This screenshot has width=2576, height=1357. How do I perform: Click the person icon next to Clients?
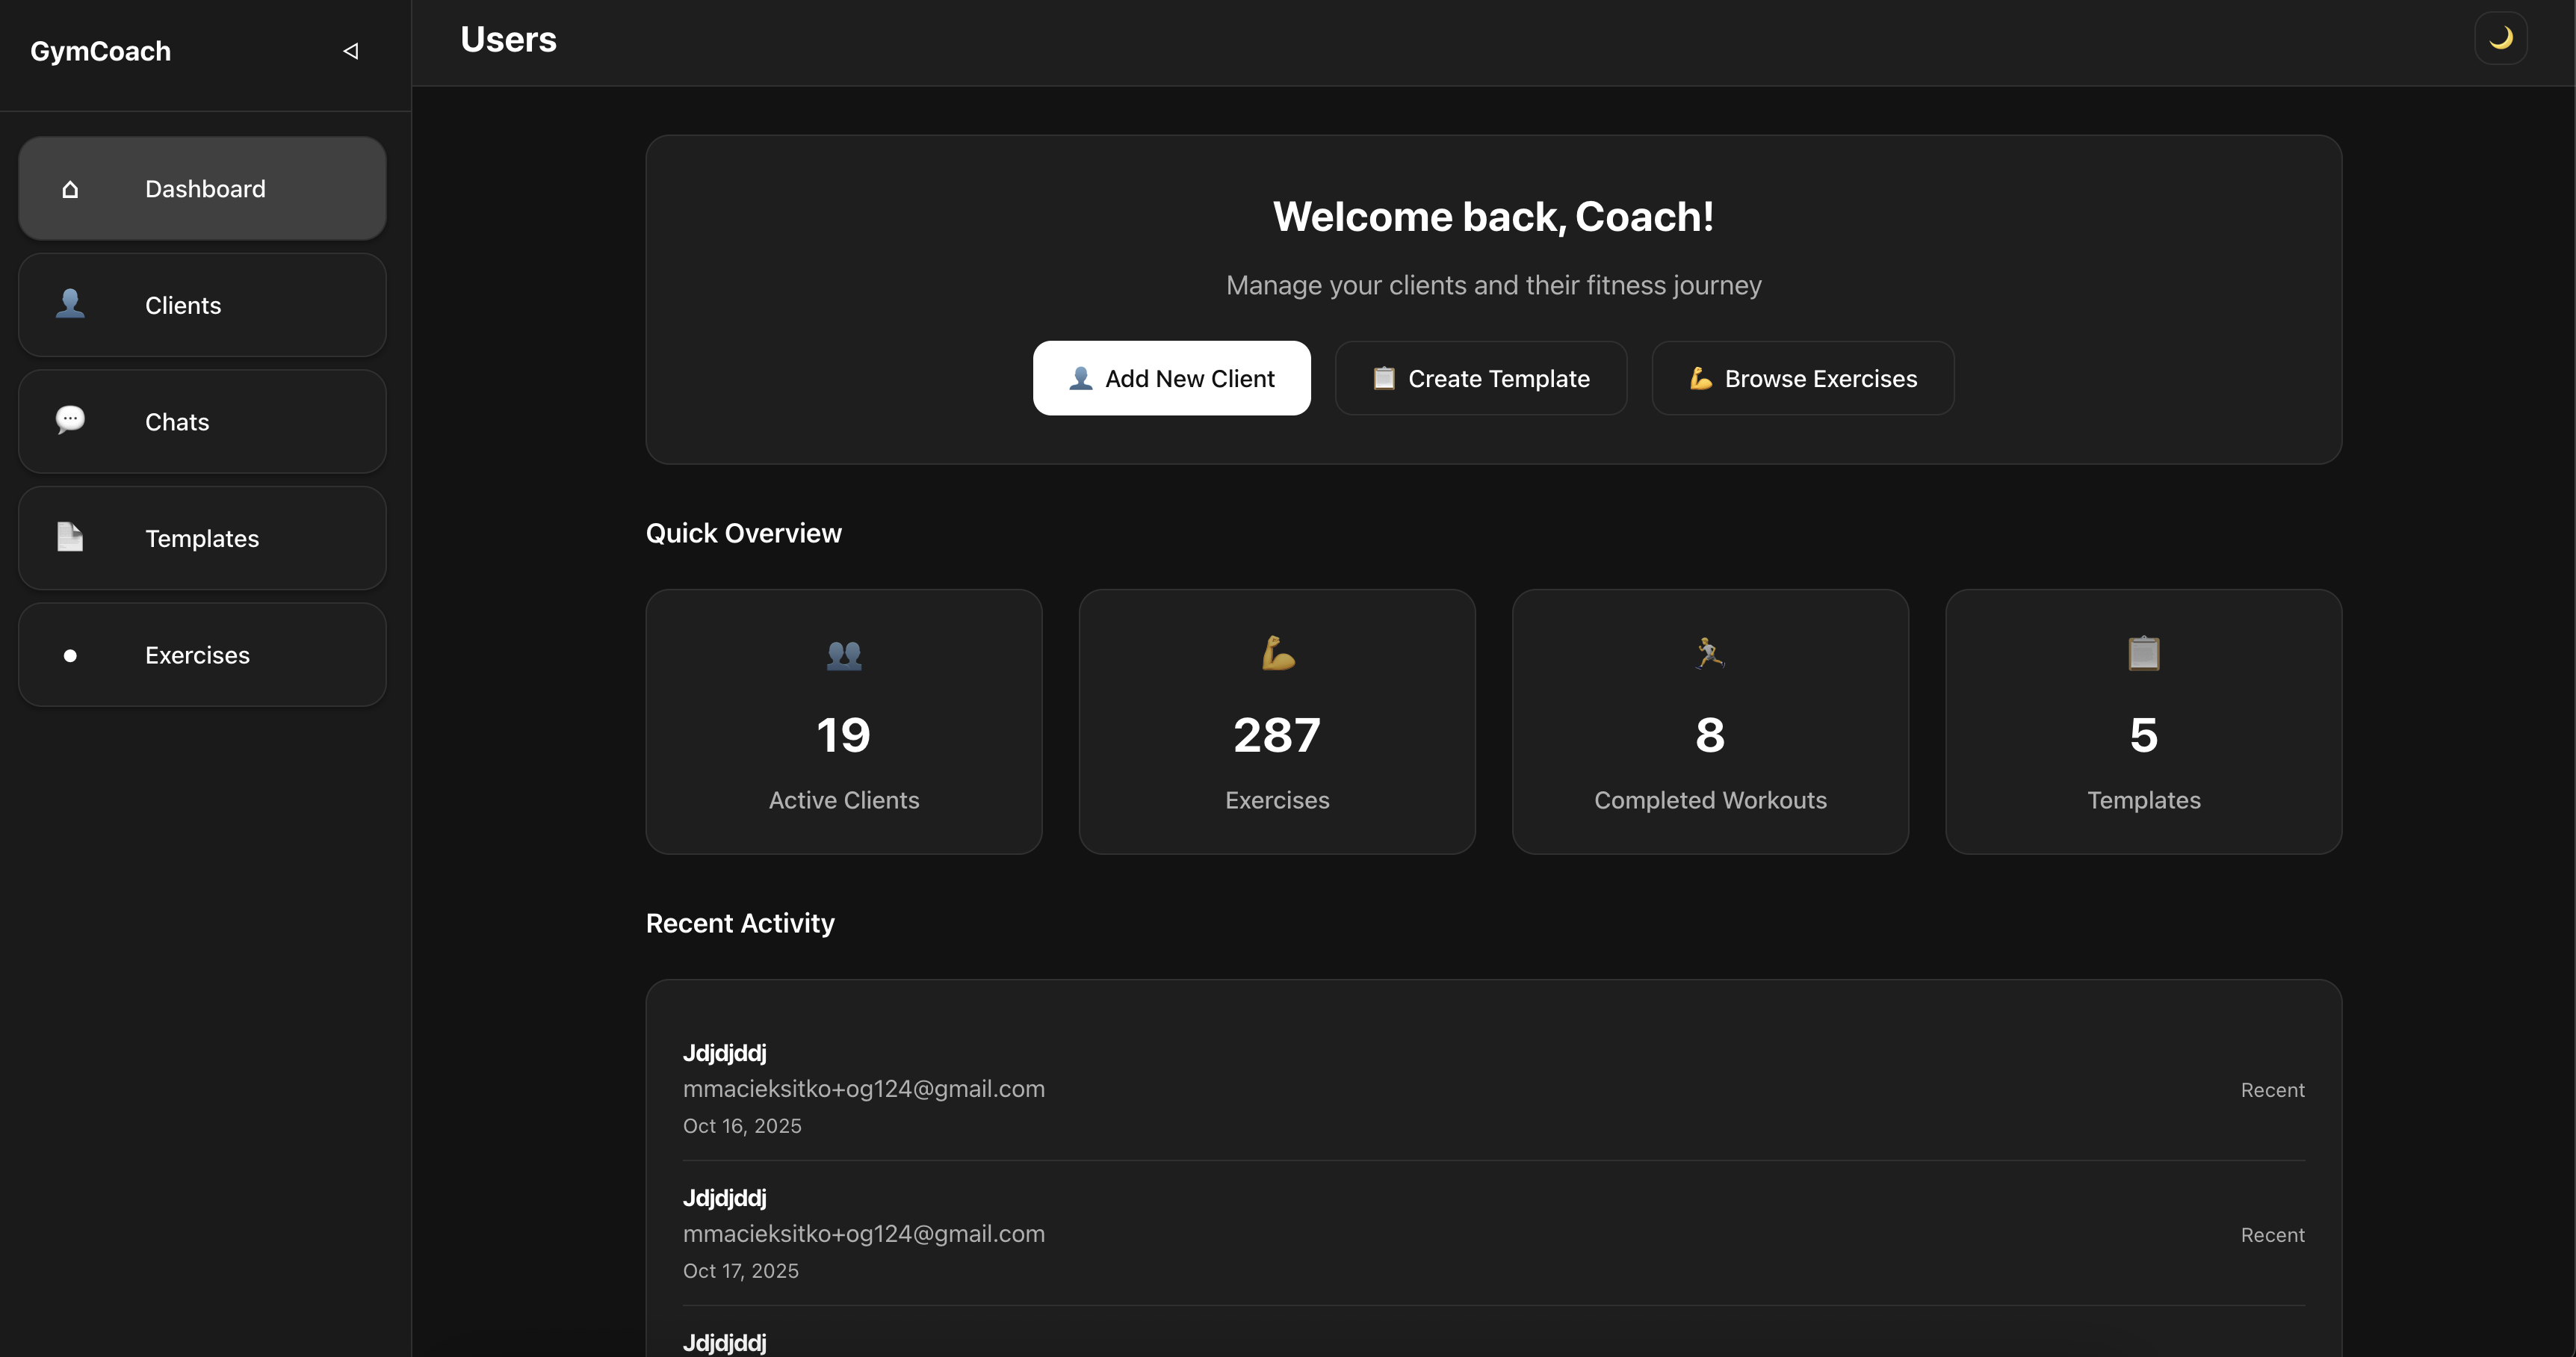click(69, 304)
